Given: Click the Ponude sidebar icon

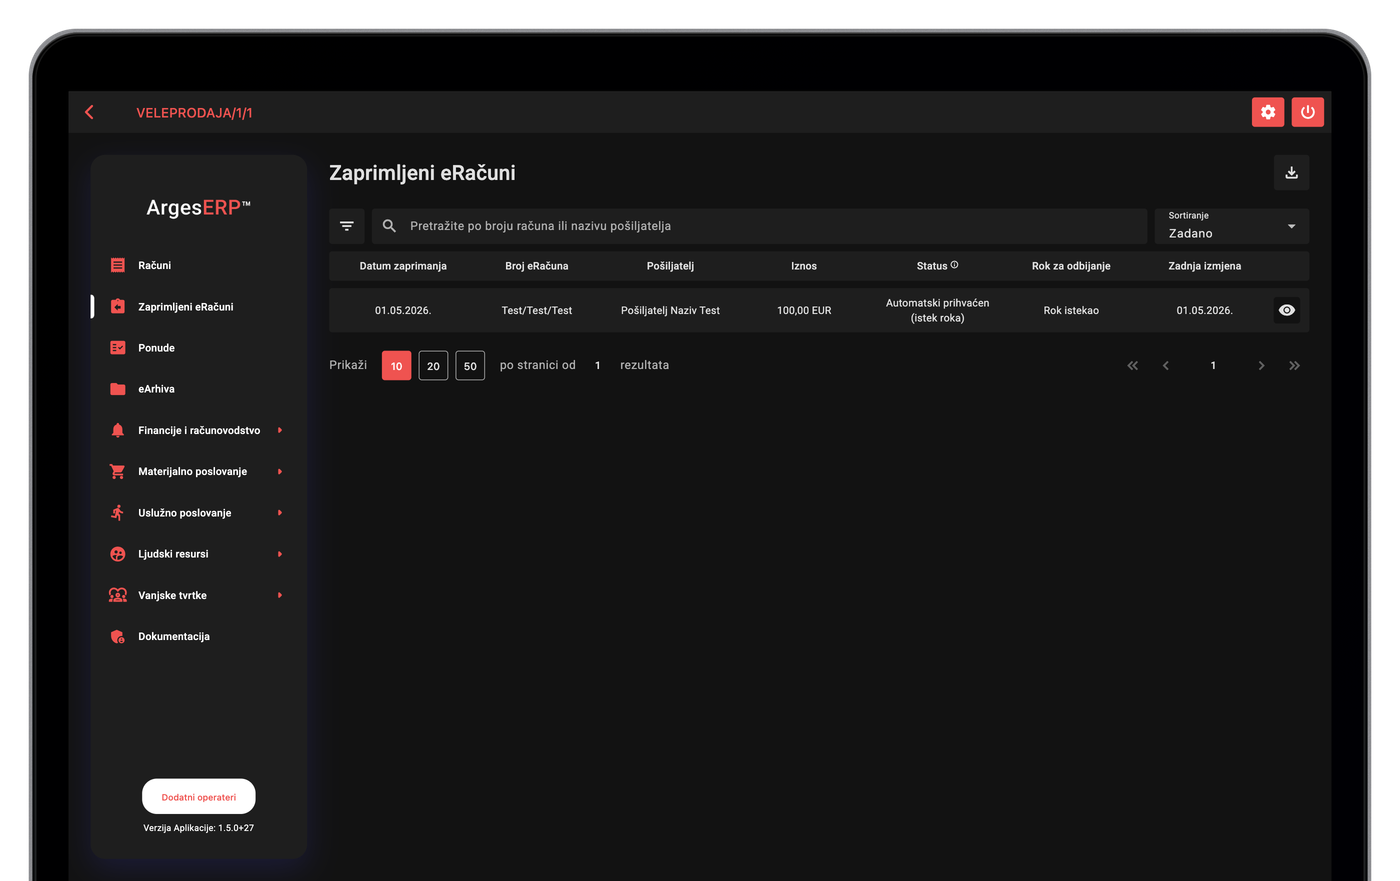Looking at the screenshot, I should point(118,348).
